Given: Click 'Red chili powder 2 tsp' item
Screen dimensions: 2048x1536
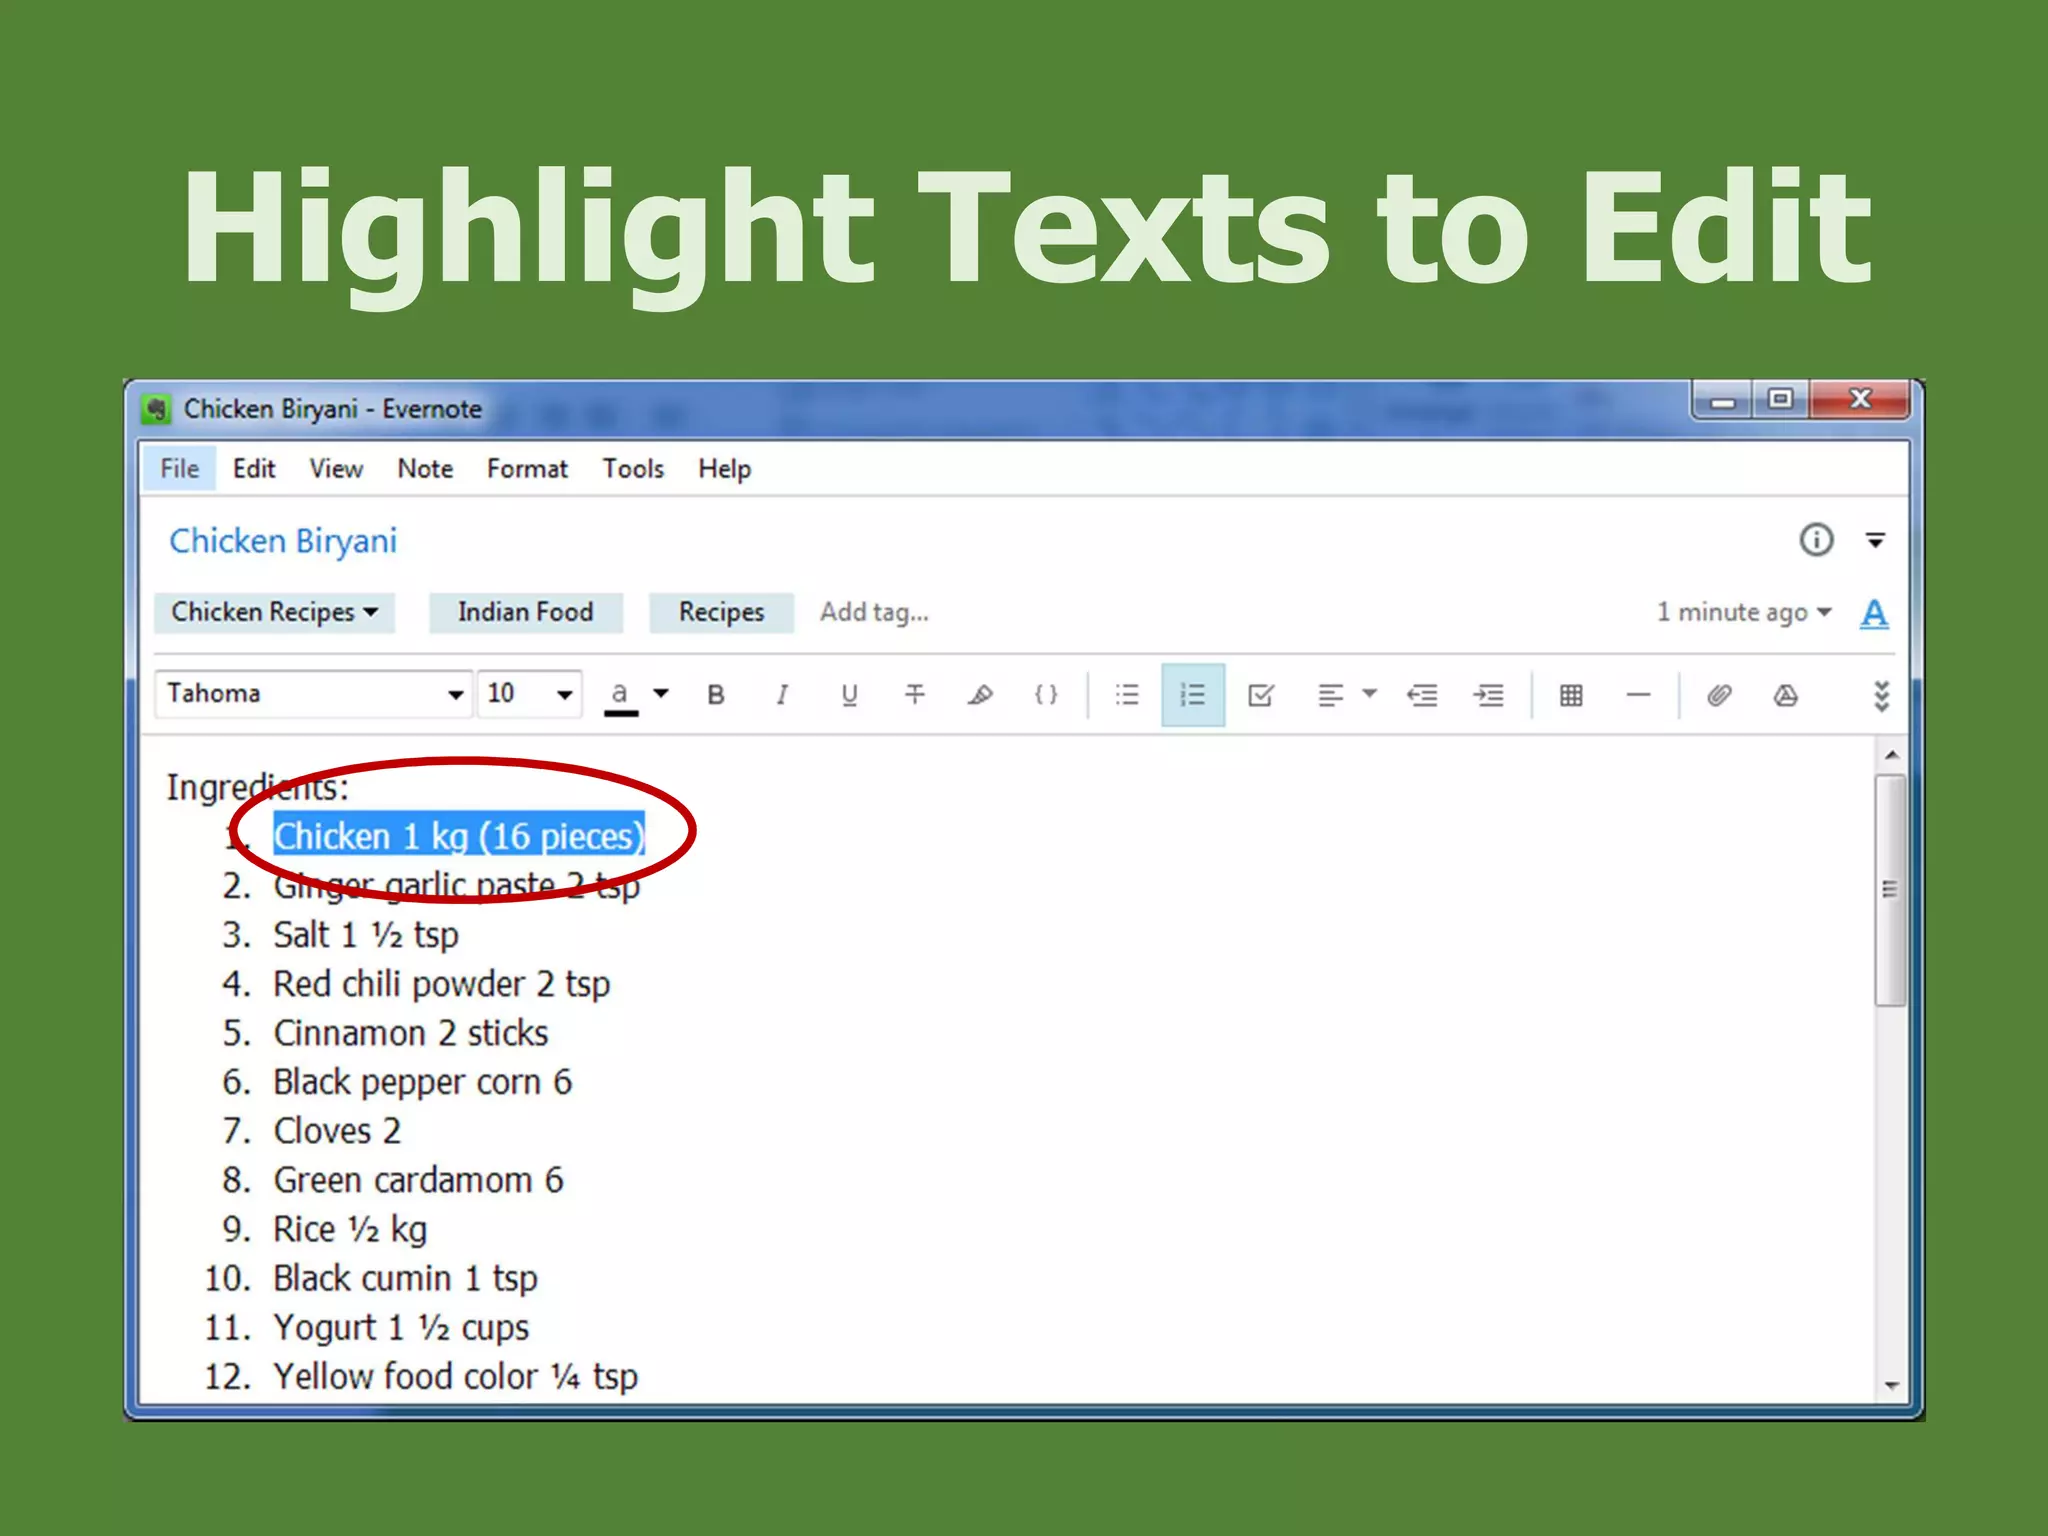Looking at the screenshot, I should tap(442, 984).
